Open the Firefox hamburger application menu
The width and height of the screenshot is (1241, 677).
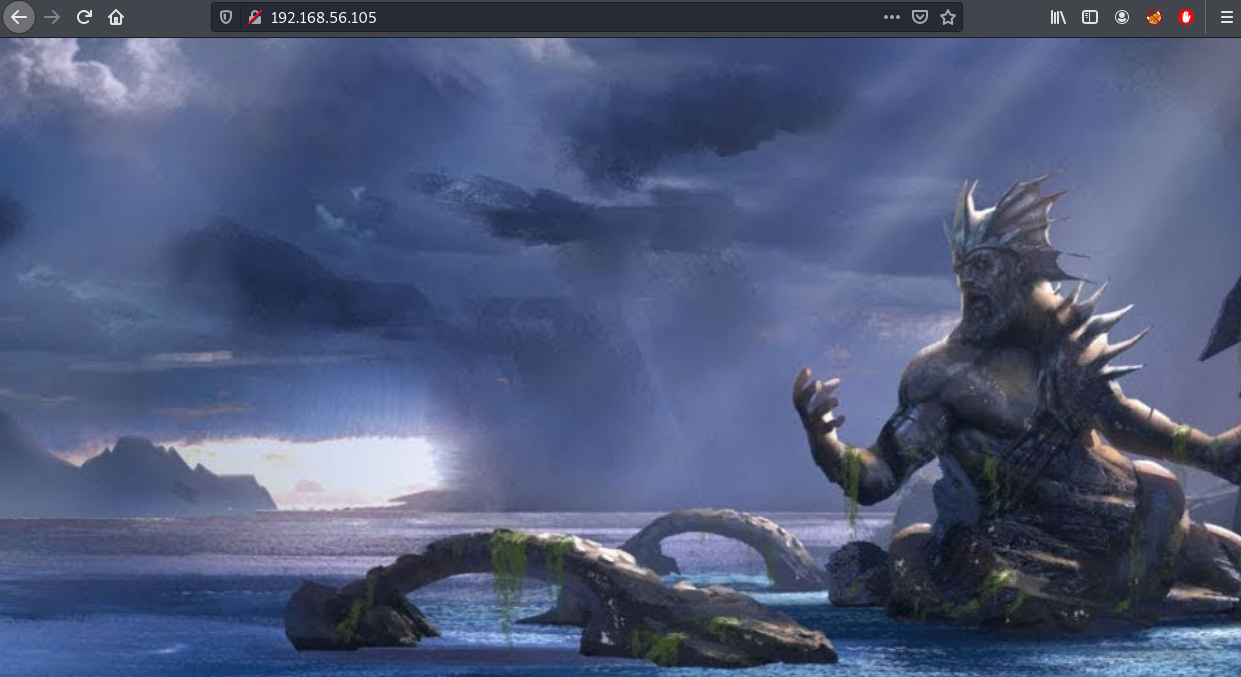click(x=1227, y=17)
